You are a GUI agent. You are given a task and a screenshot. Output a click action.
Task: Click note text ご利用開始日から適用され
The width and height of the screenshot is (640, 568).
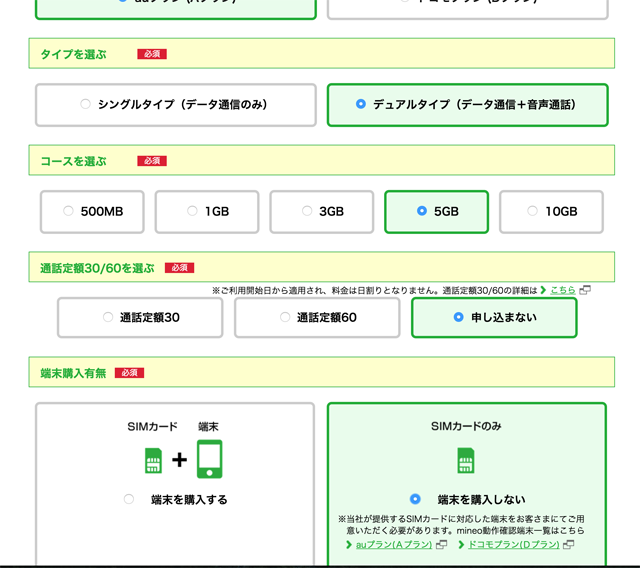374,291
